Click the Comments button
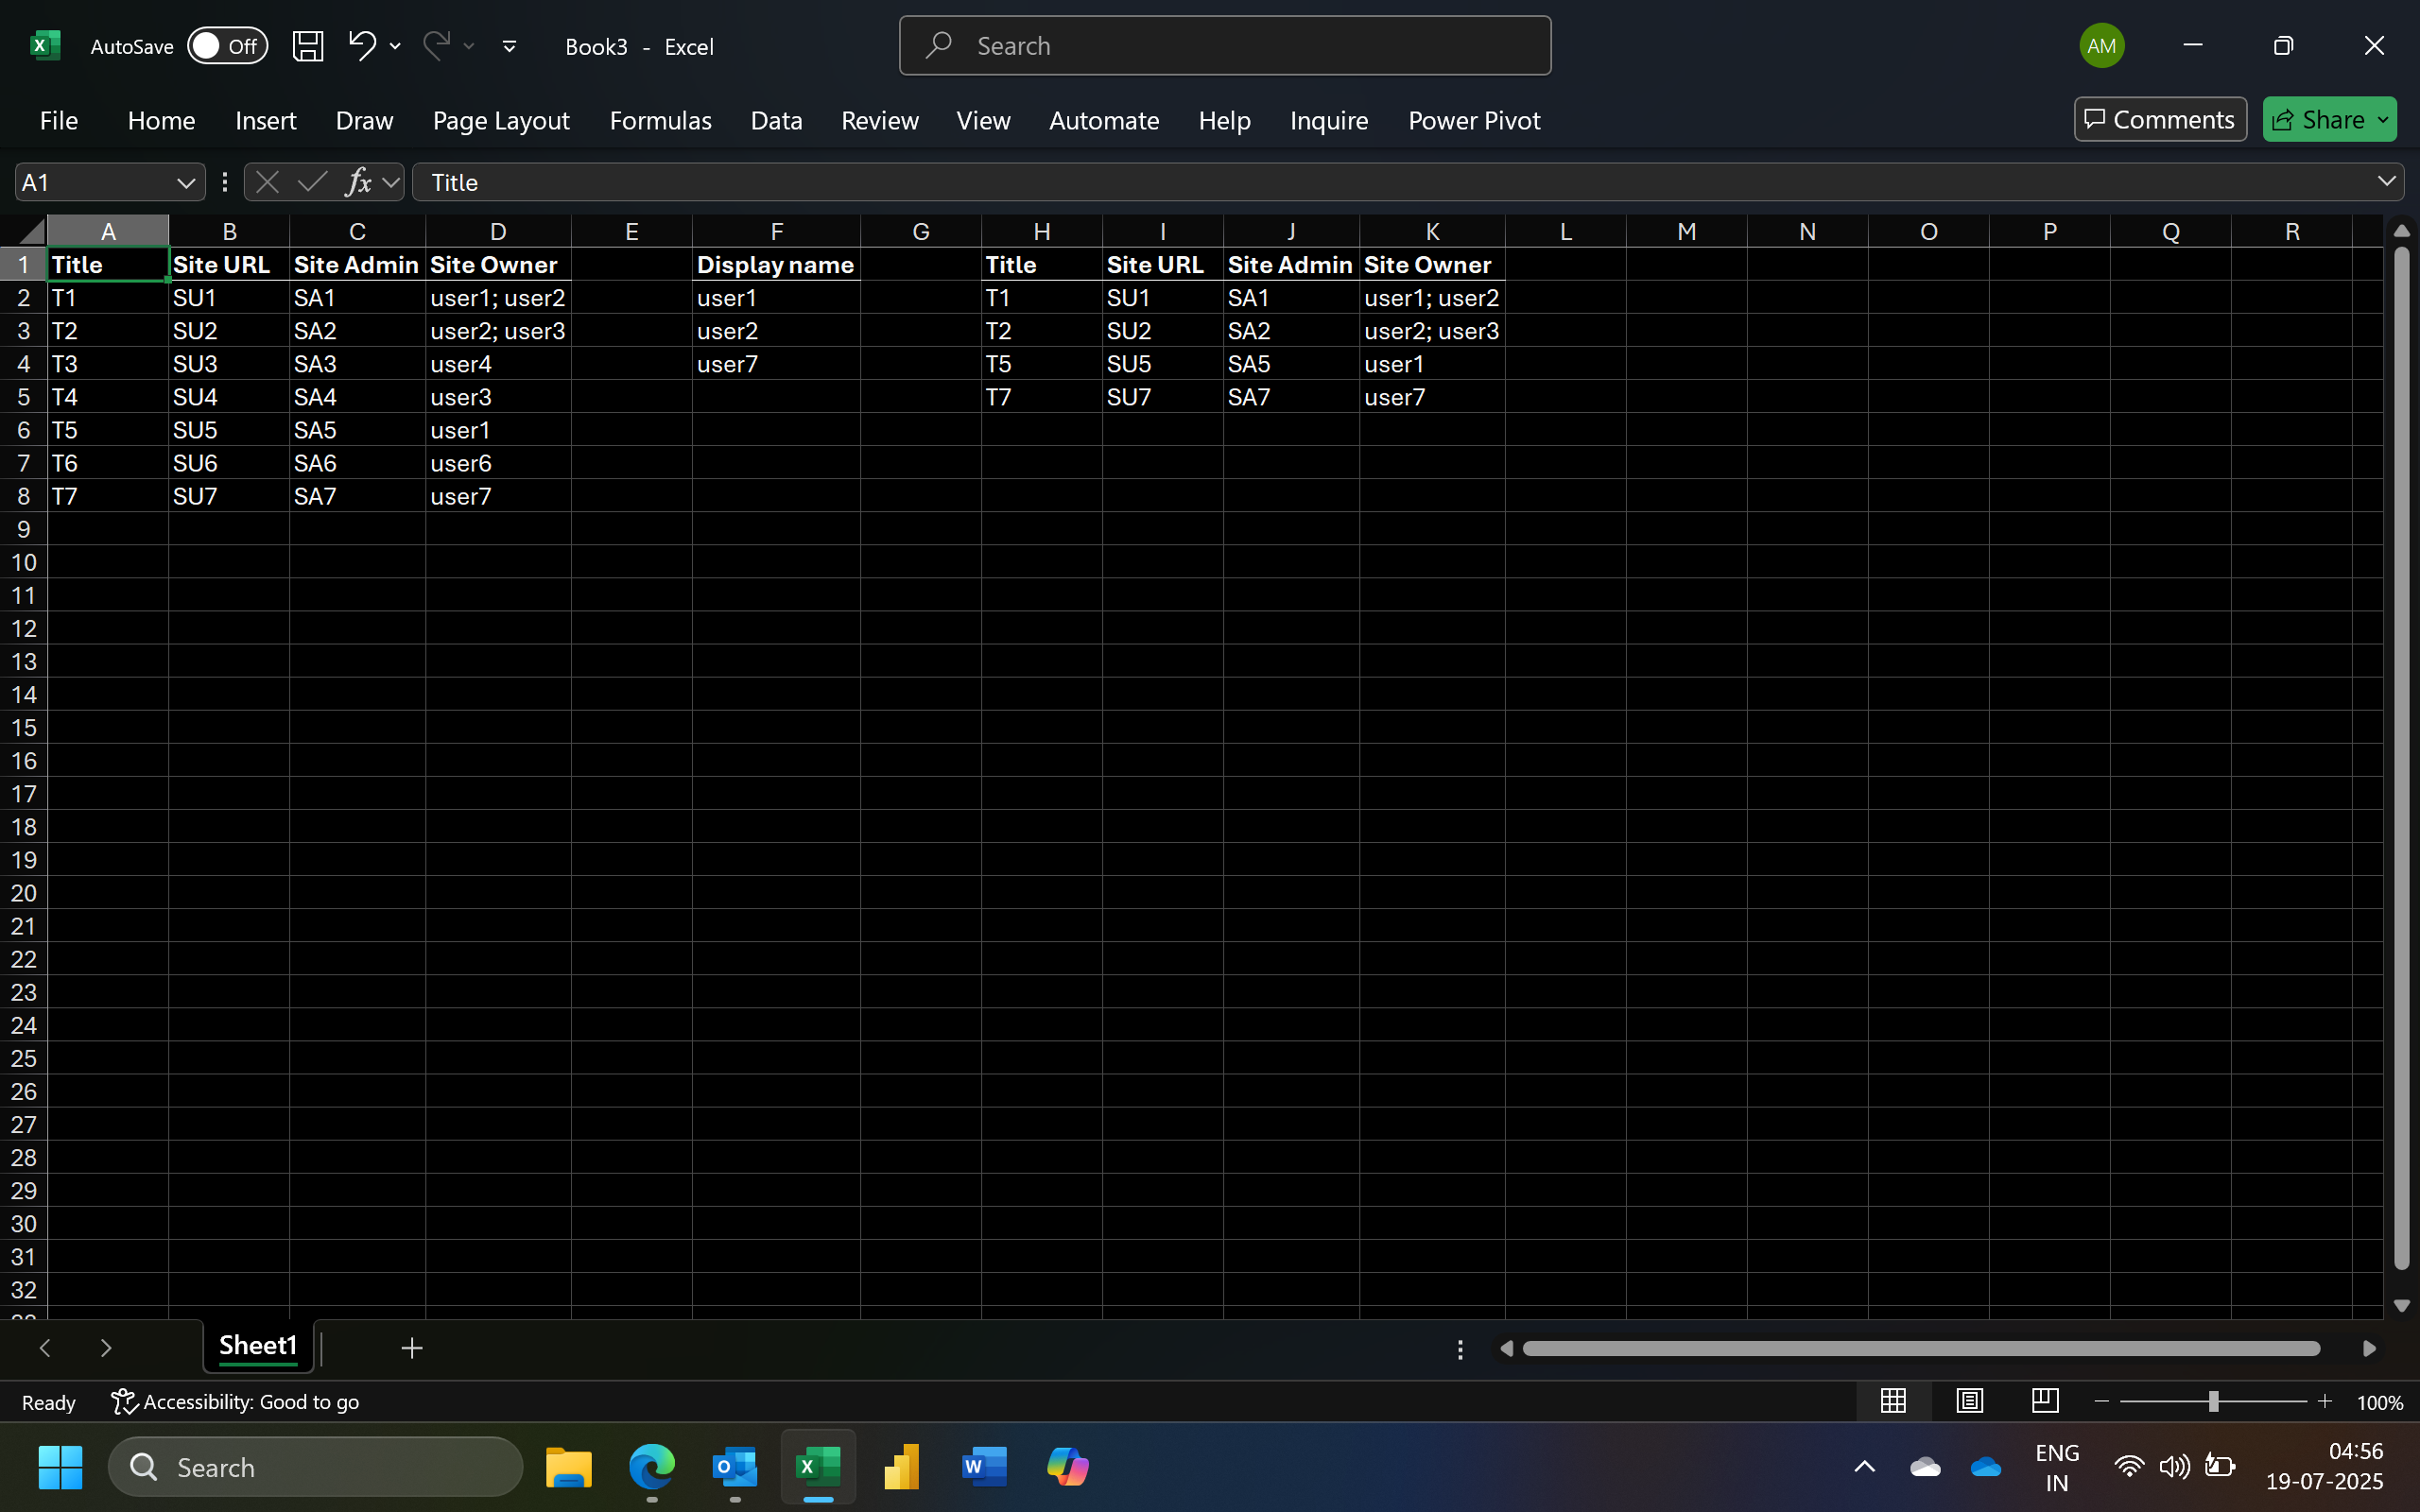Viewport: 2420px width, 1512px height. click(x=2160, y=119)
